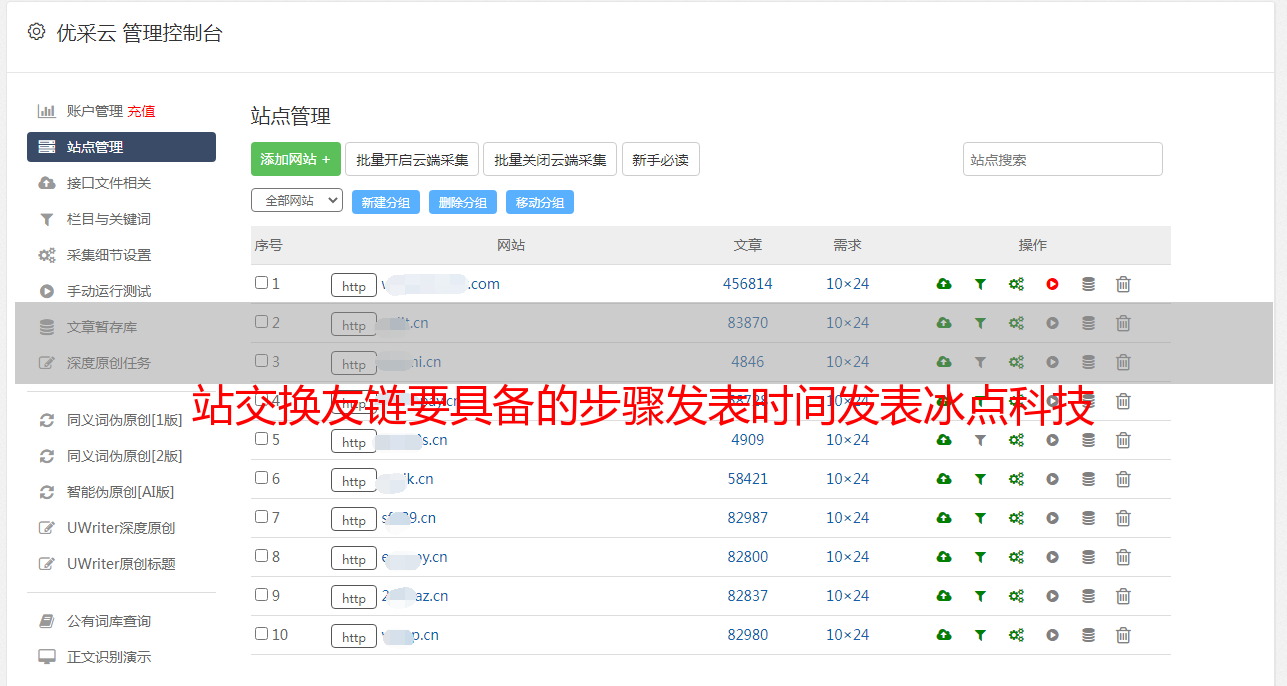Open database icon in row 5

(1088, 440)
